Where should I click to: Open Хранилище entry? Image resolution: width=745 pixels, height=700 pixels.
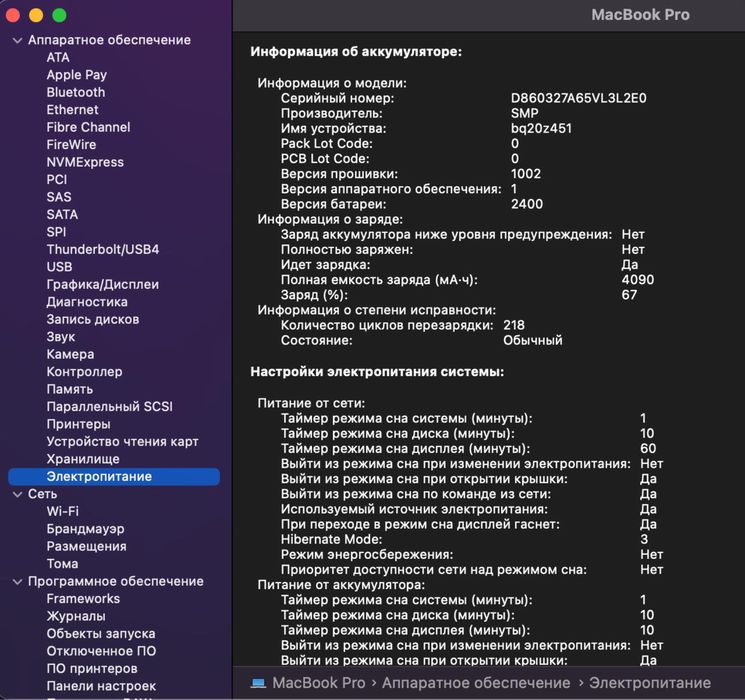[x=83, y=459]
